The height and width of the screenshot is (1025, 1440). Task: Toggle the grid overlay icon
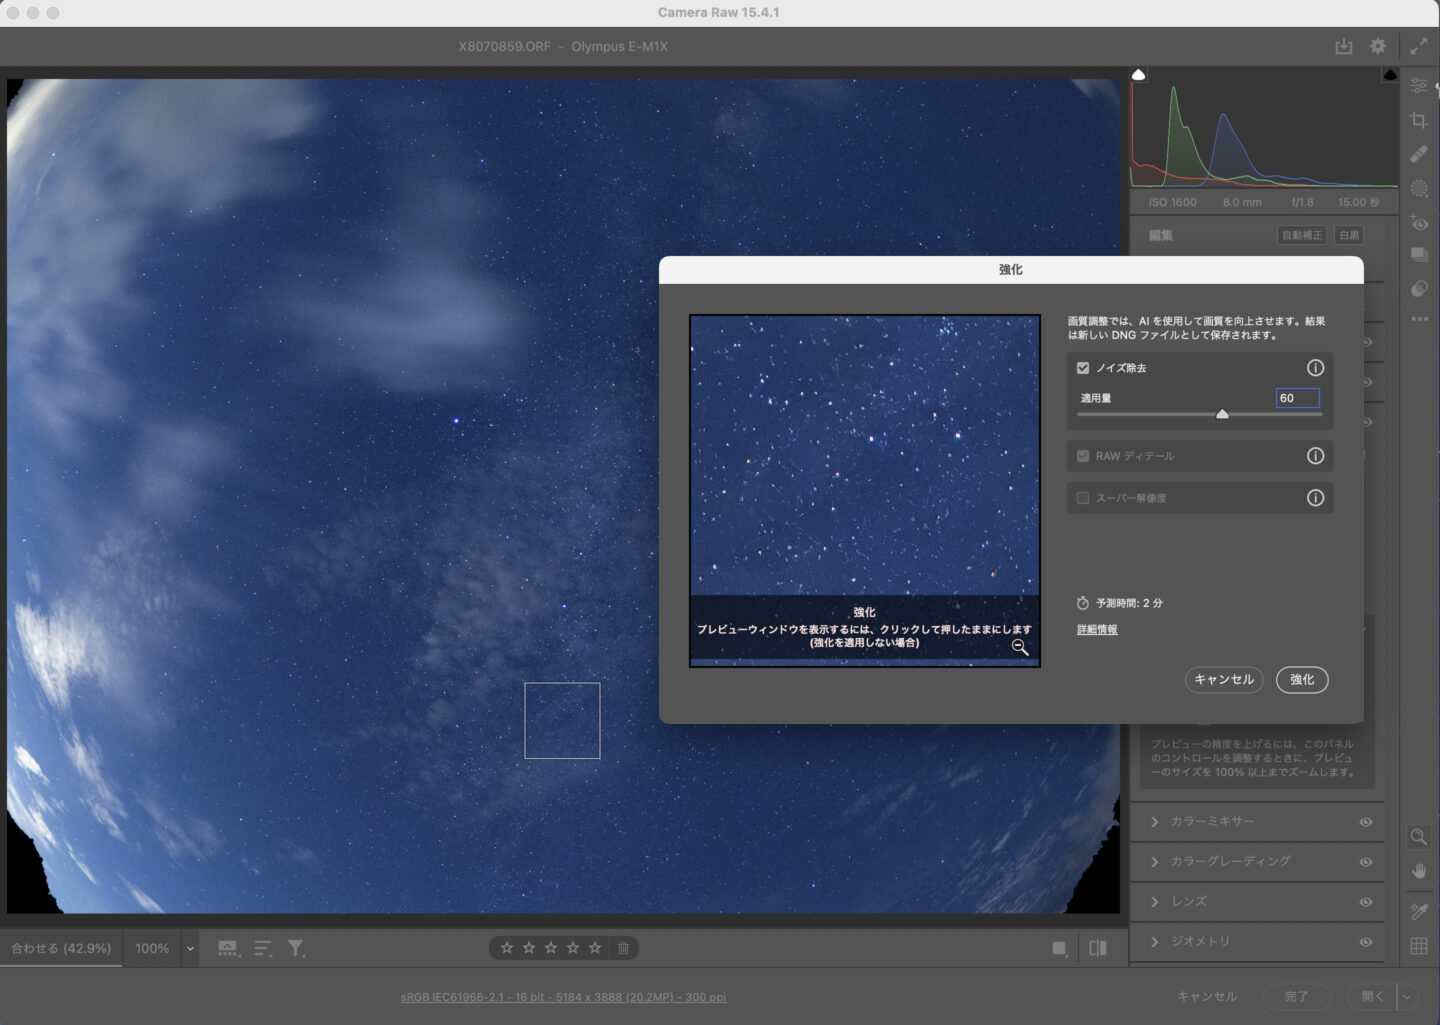(1418, 946)
